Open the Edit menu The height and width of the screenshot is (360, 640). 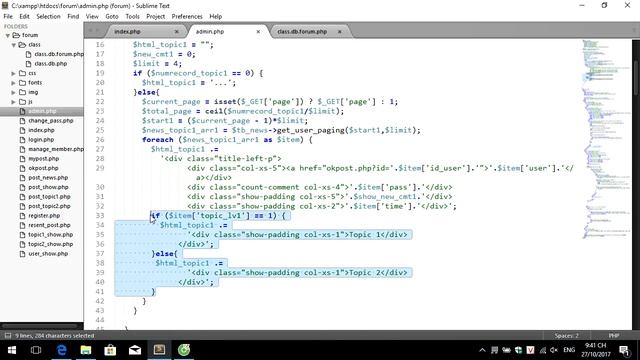pos(24,16)
